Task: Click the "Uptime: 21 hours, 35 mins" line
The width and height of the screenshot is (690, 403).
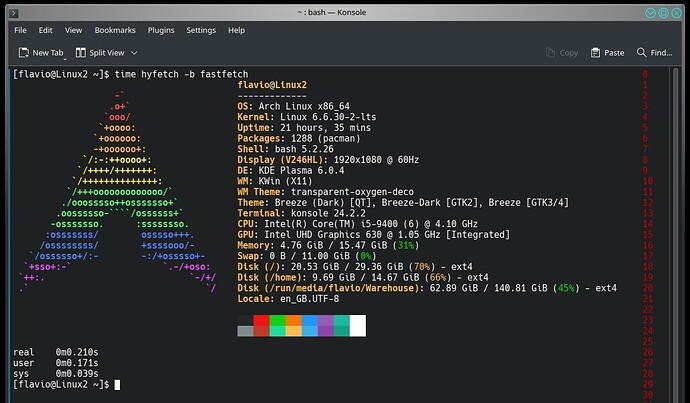Action: click(x=304, y=128)
